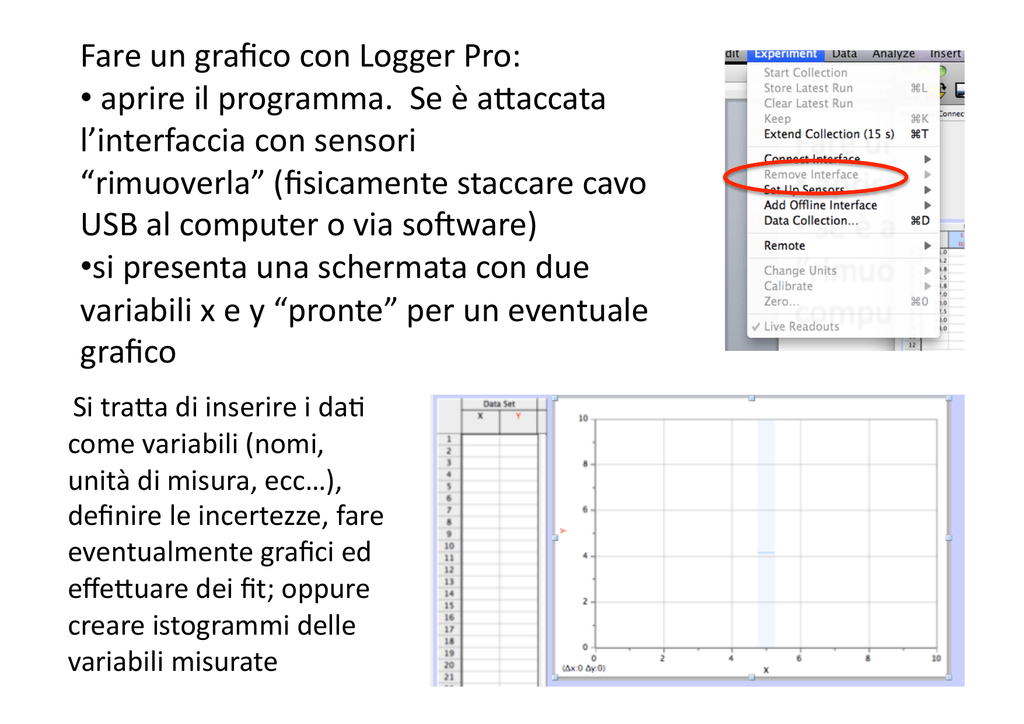Choose Start Collection from the Experiment menu
Viewport: 1024px width, 724px height.
[x=805, y=72]
